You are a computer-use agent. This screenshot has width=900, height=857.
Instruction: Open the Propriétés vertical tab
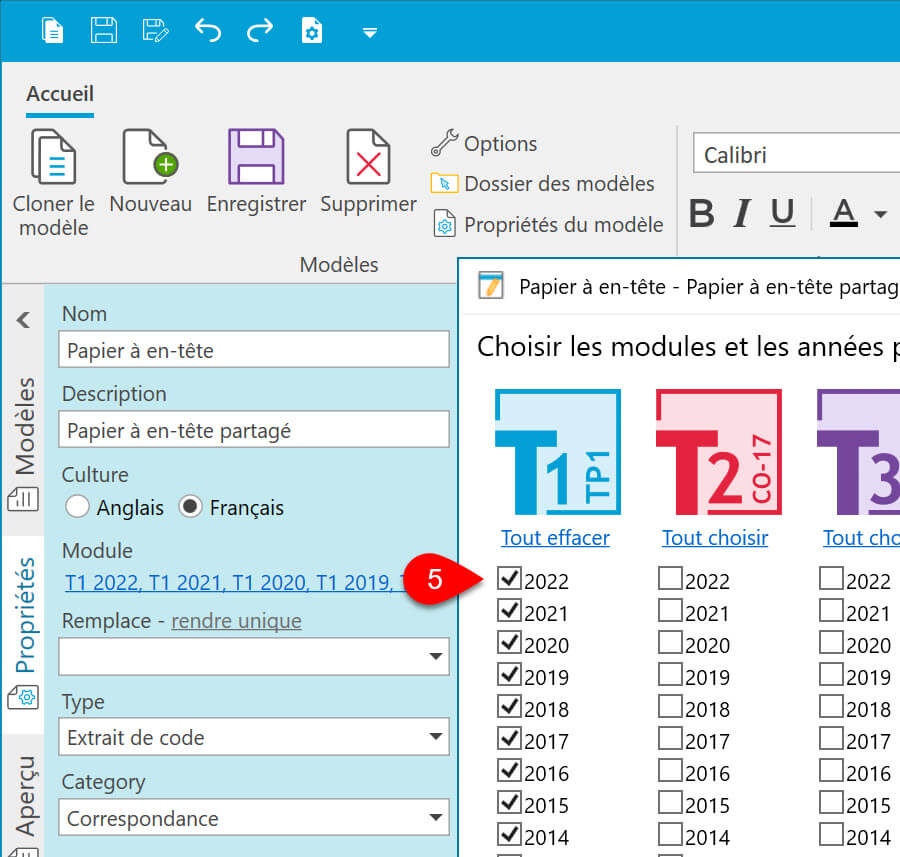tap(24, 633)
